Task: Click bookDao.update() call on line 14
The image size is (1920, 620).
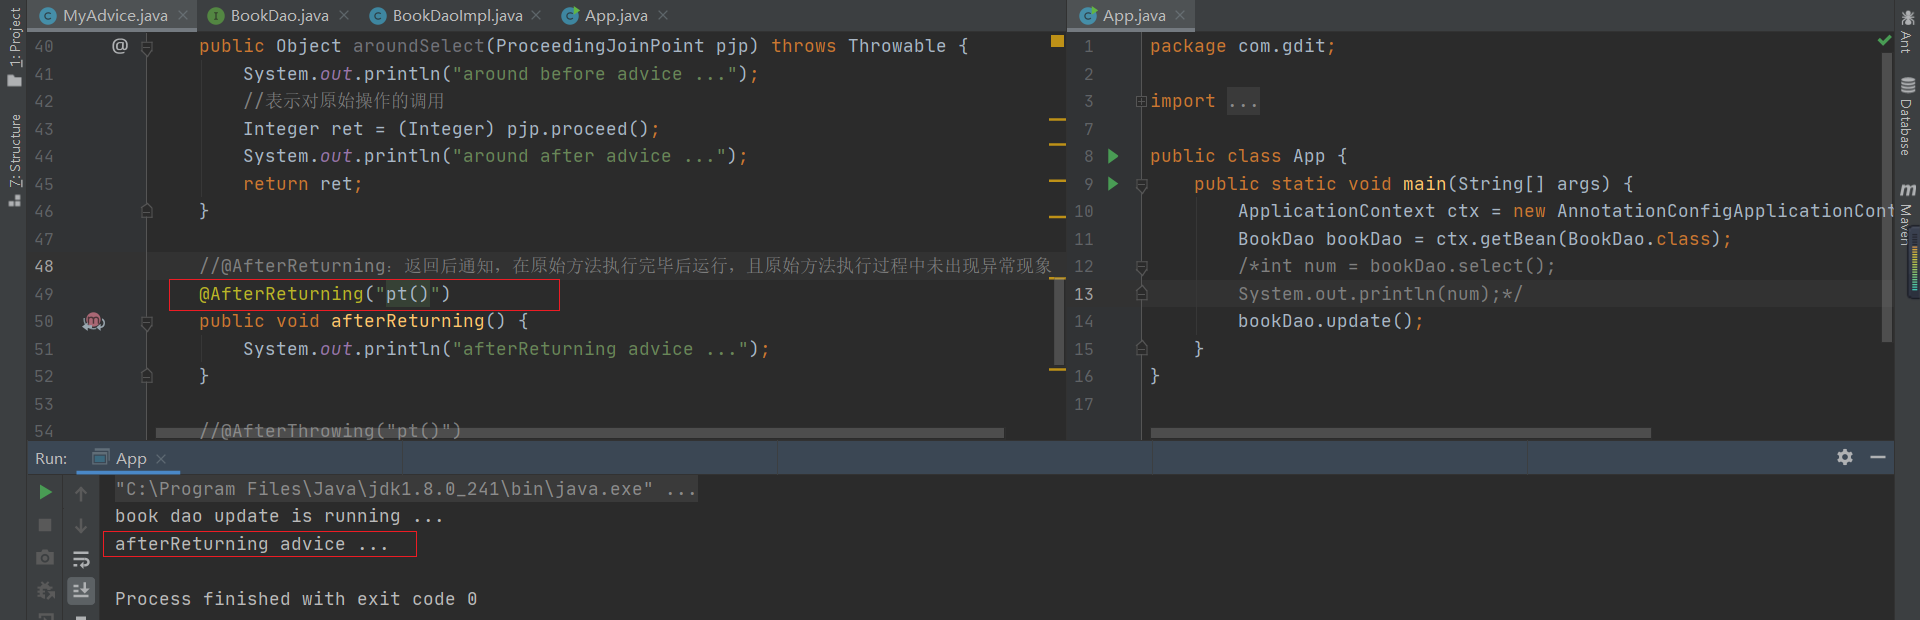Action: tap(1330, 321)
